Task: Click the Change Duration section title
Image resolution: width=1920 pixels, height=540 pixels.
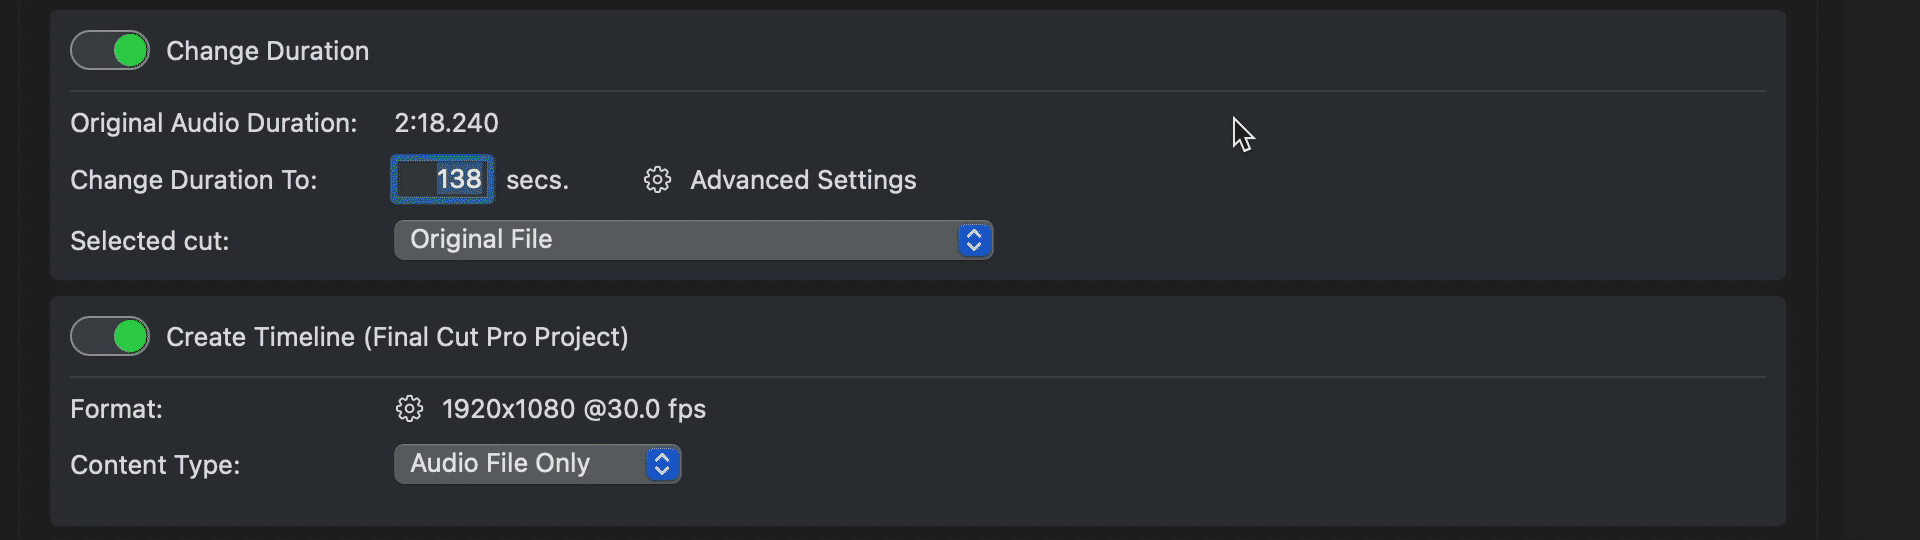Action: tap(267, 51)
